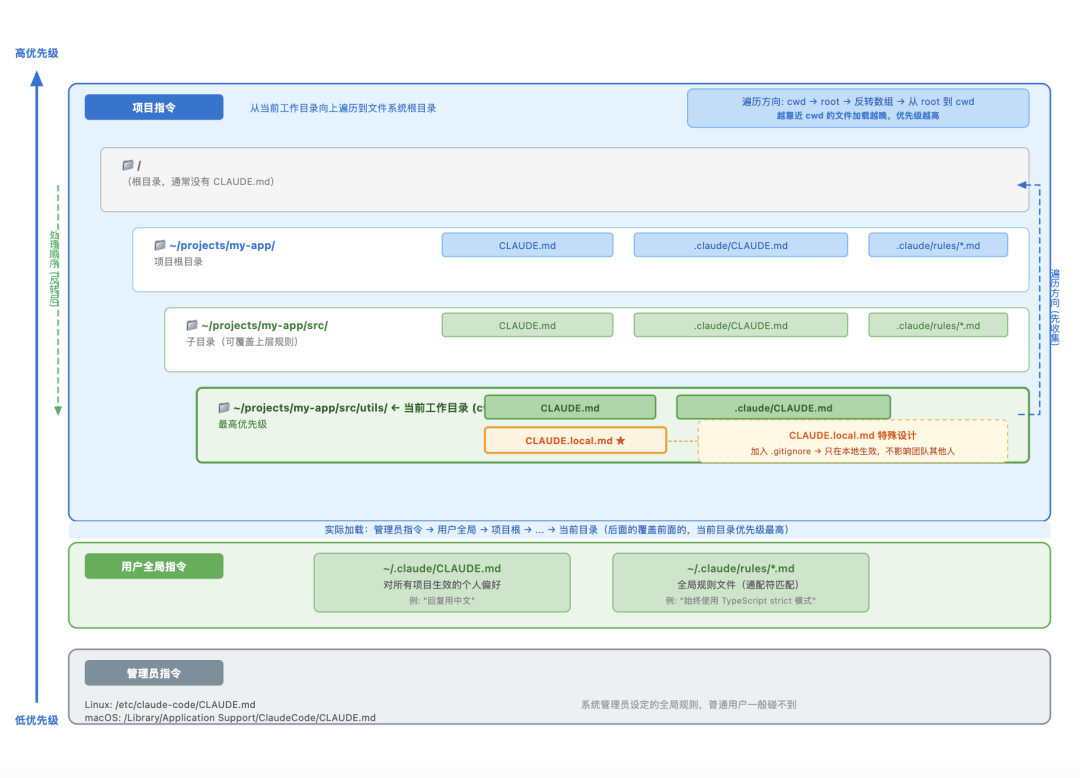Click the blue CLAUDE.md box in the my-app row

pos(527,245)
